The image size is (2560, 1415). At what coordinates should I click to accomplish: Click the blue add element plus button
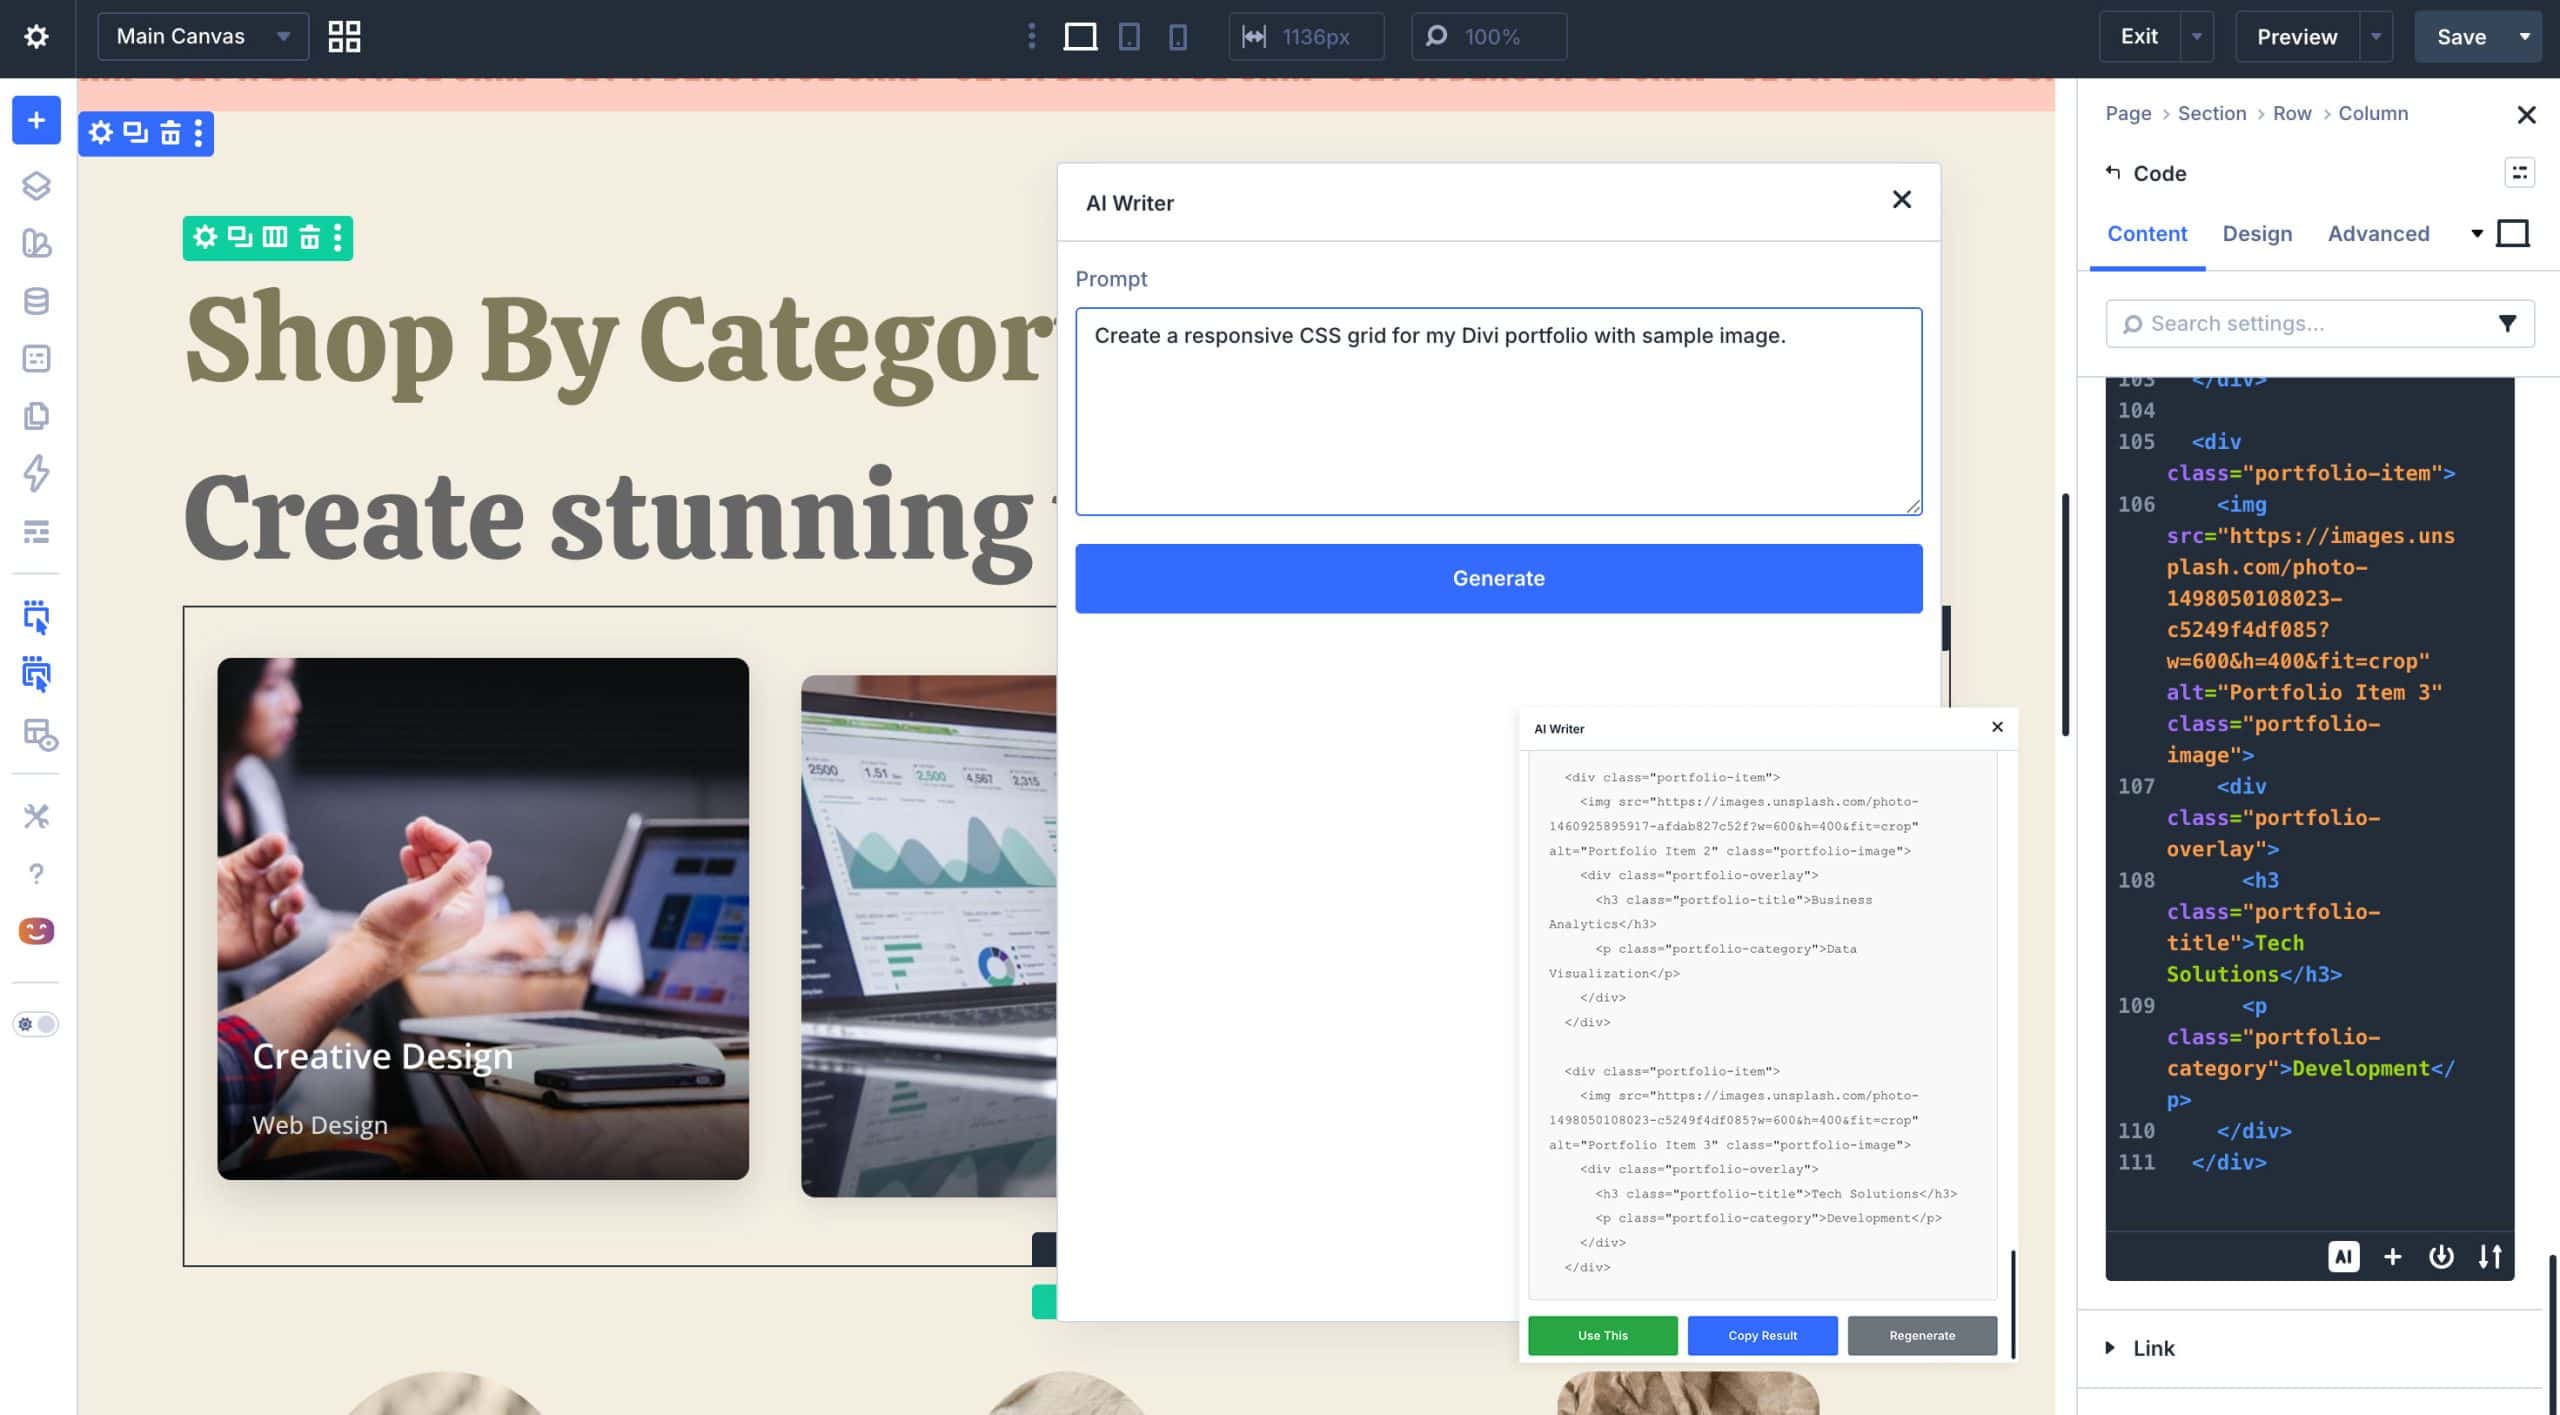pos(36,120)
